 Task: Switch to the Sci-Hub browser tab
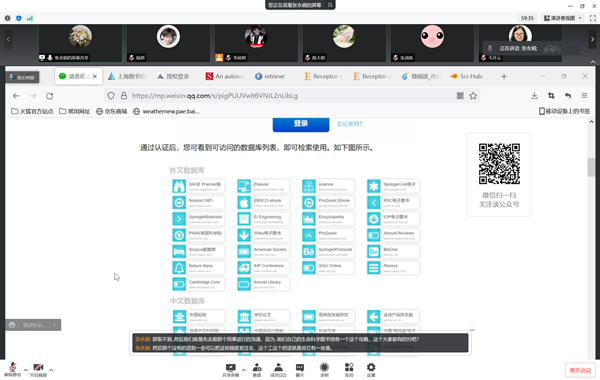point(467,77)
